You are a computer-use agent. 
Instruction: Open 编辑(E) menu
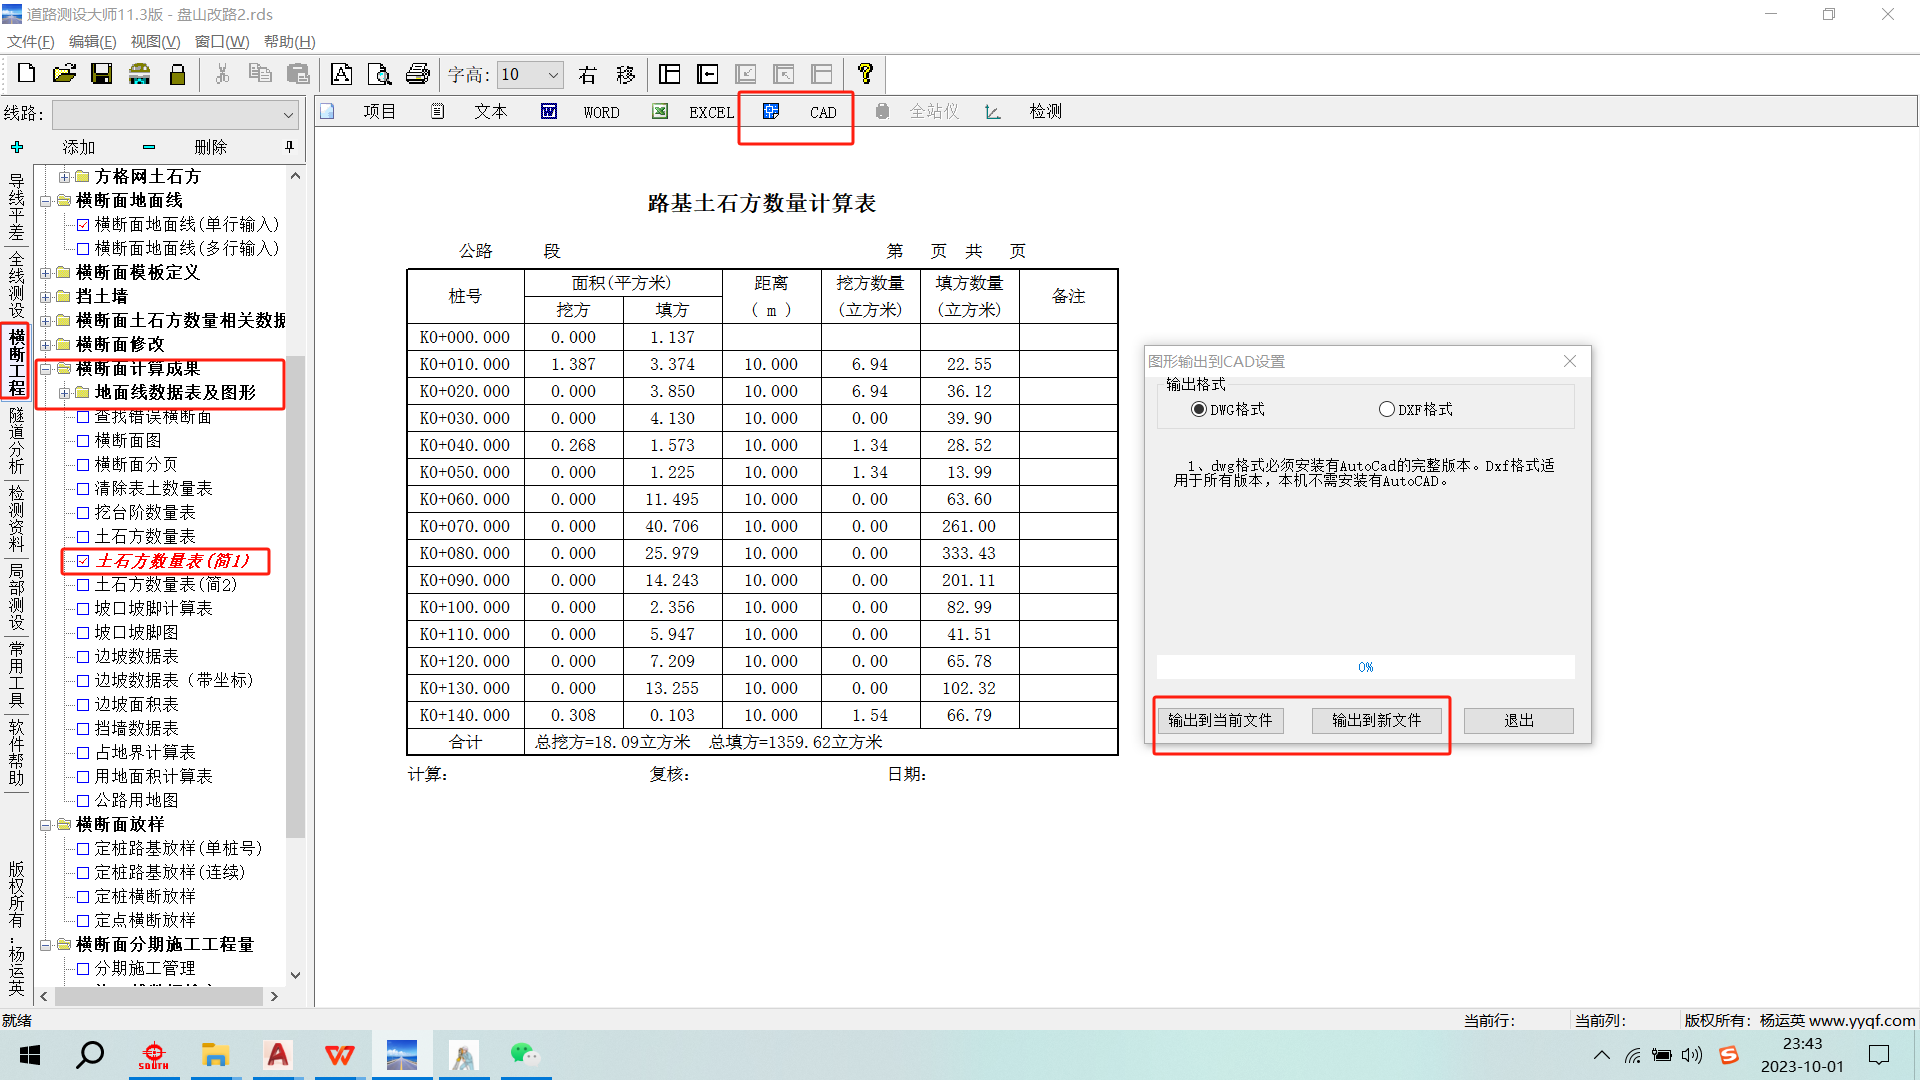[92, 41]
